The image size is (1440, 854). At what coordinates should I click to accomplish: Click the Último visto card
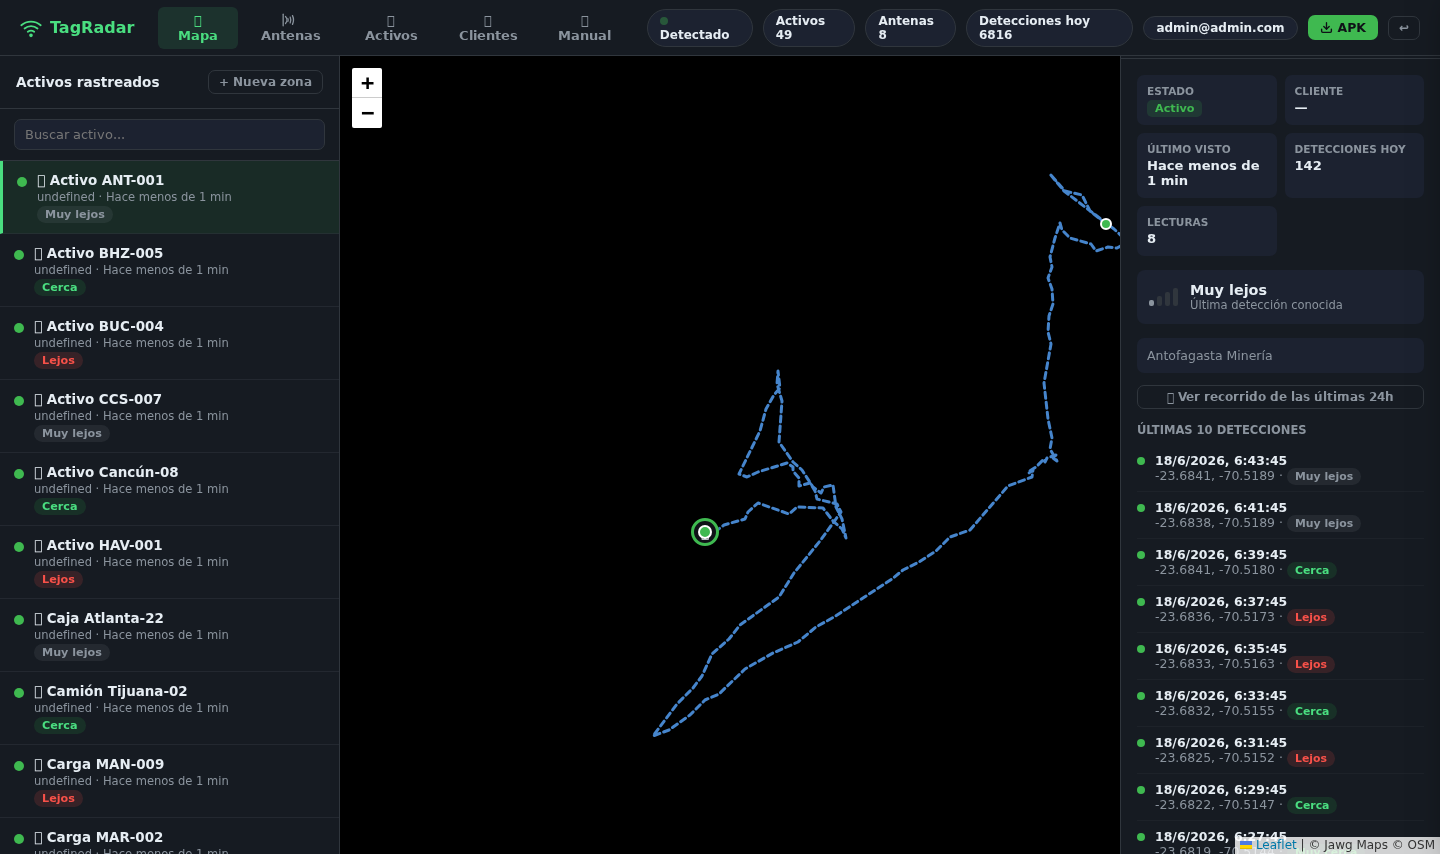1207,165
